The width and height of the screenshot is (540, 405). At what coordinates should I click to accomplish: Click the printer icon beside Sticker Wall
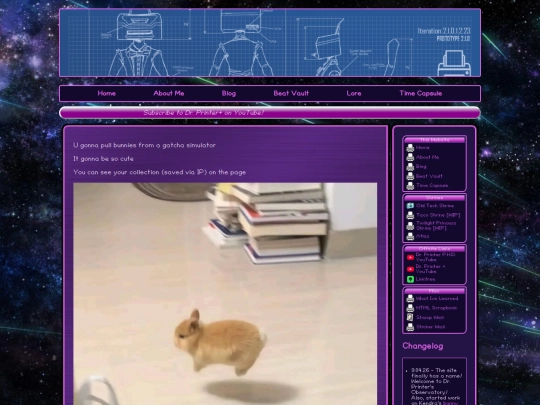click(x=410, y=327)
